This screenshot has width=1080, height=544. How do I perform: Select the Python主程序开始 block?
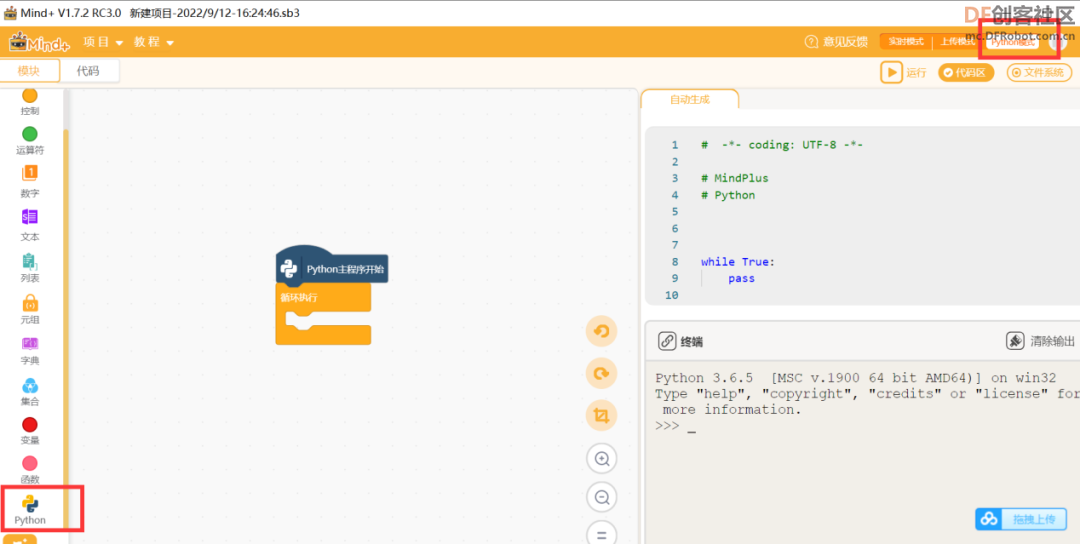pos(332,267)
